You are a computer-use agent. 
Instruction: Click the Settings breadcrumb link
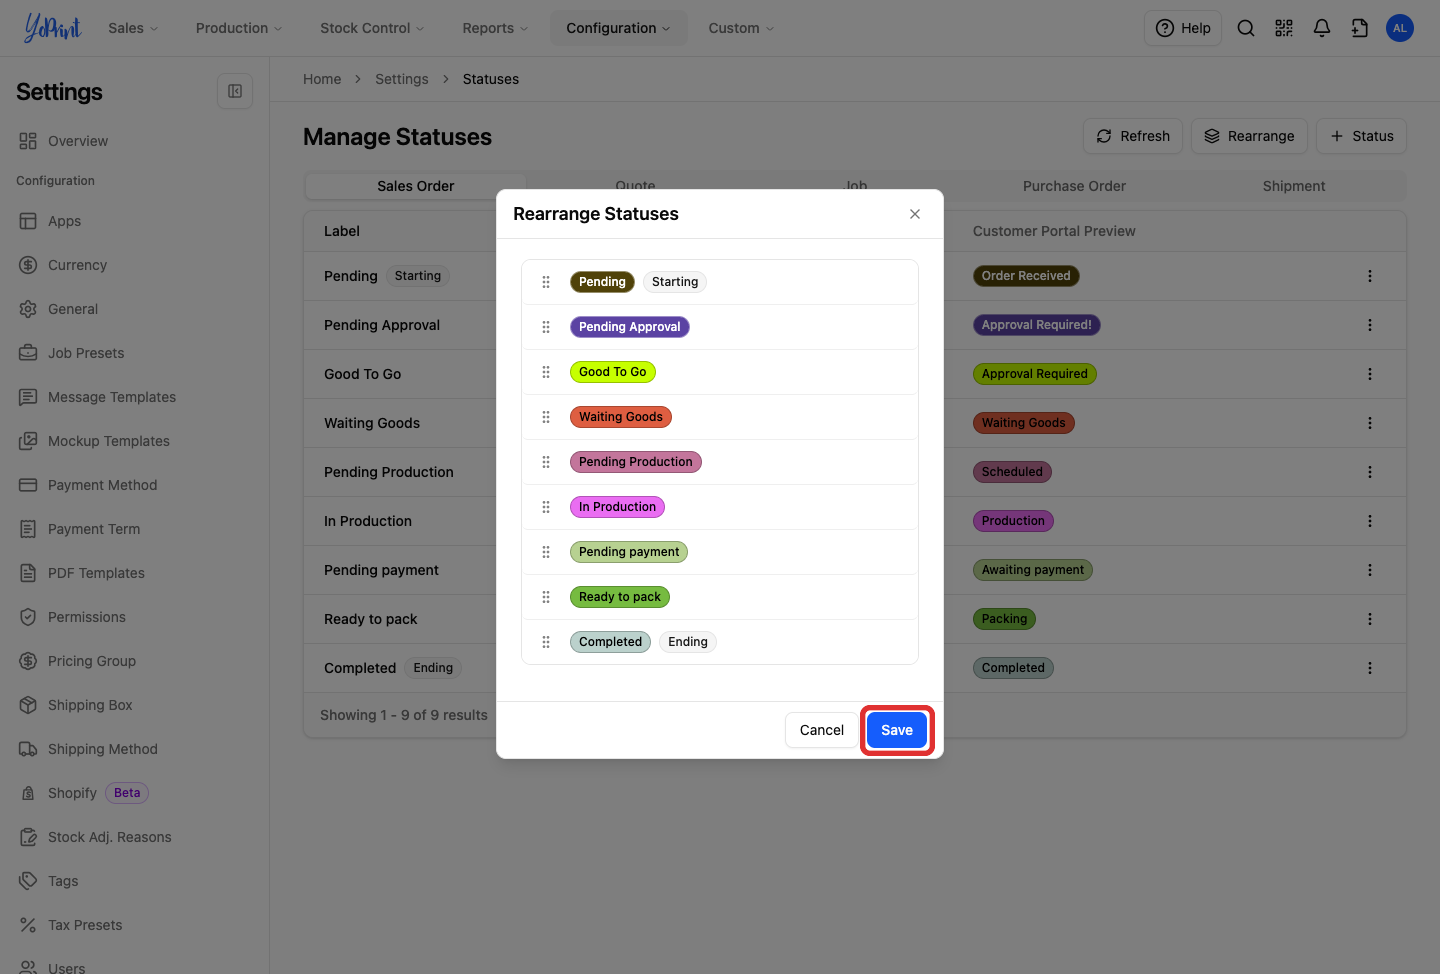pyautogui.click(x=402, y=79)
